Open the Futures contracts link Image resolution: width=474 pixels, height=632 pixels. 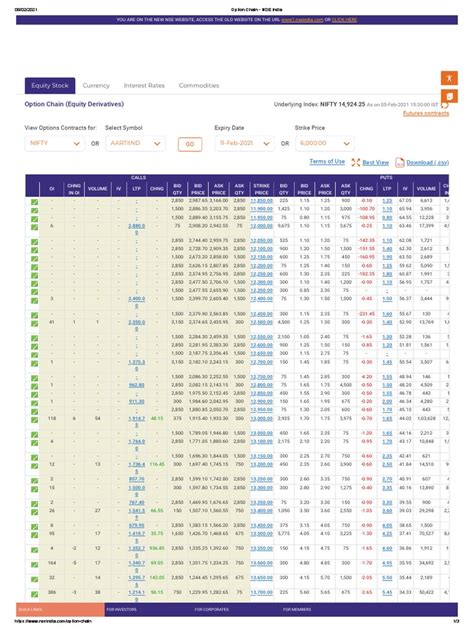tap(426, 113)
